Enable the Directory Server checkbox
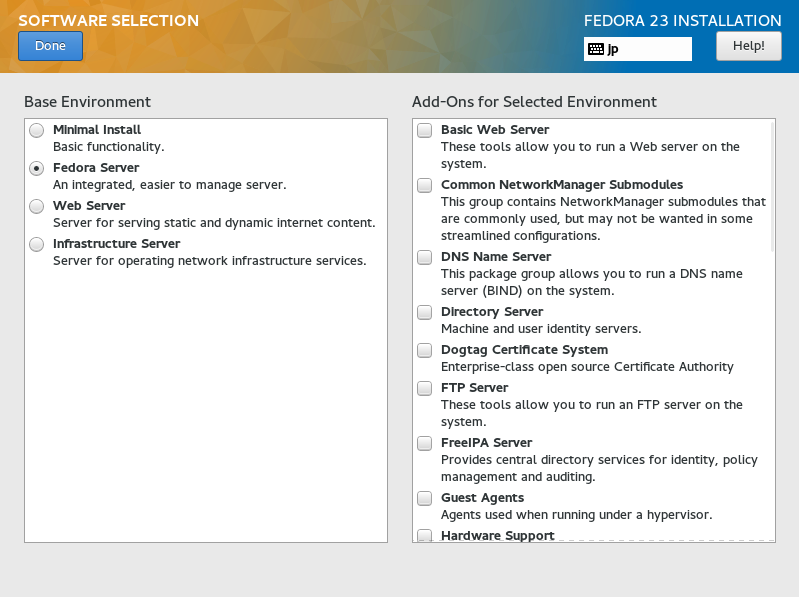 pos(424,312)
